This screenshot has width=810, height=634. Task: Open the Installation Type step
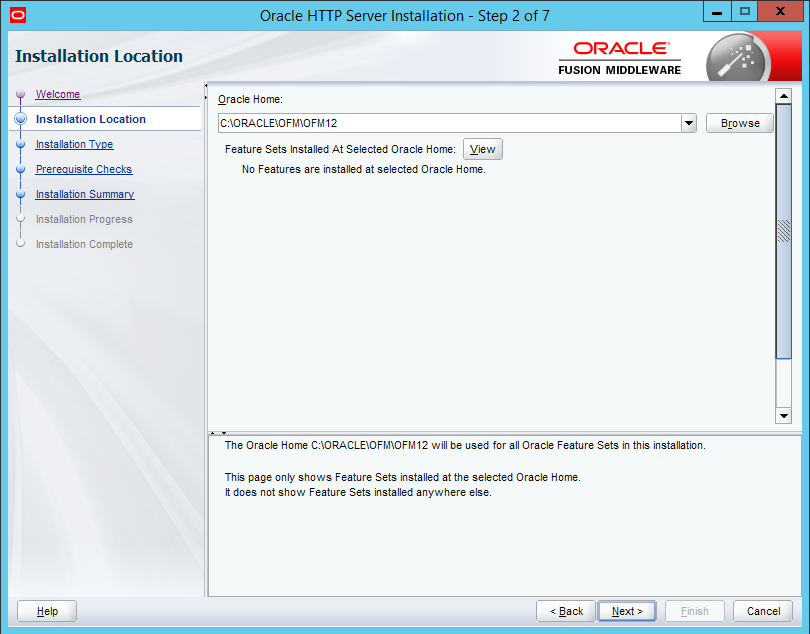pyautogui.click(x=74, y=144)
